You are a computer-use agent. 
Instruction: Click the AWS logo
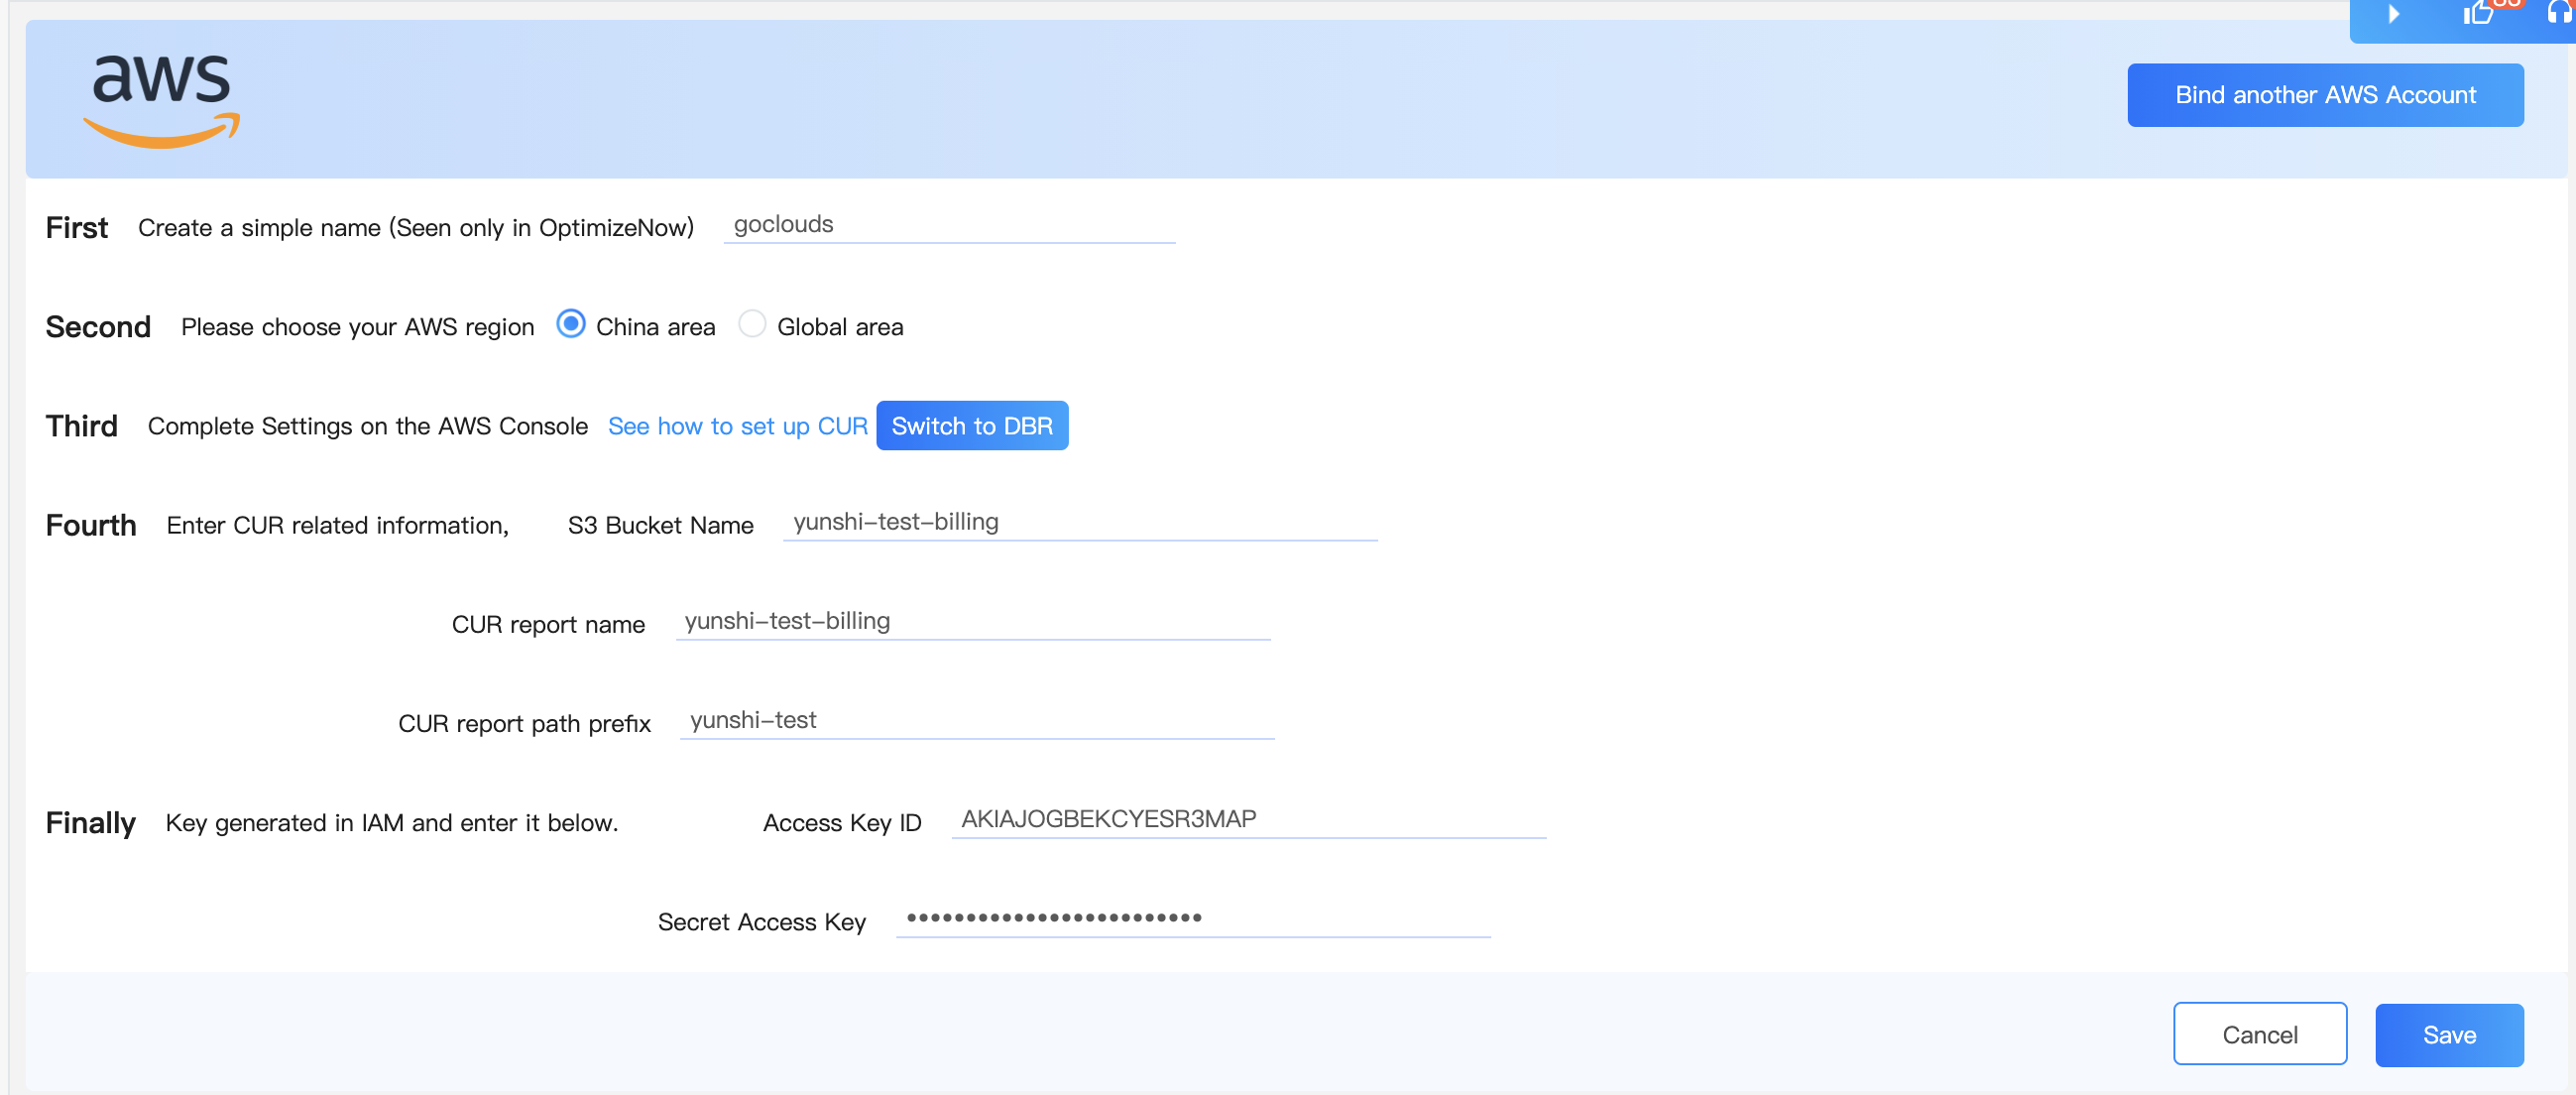161,101
